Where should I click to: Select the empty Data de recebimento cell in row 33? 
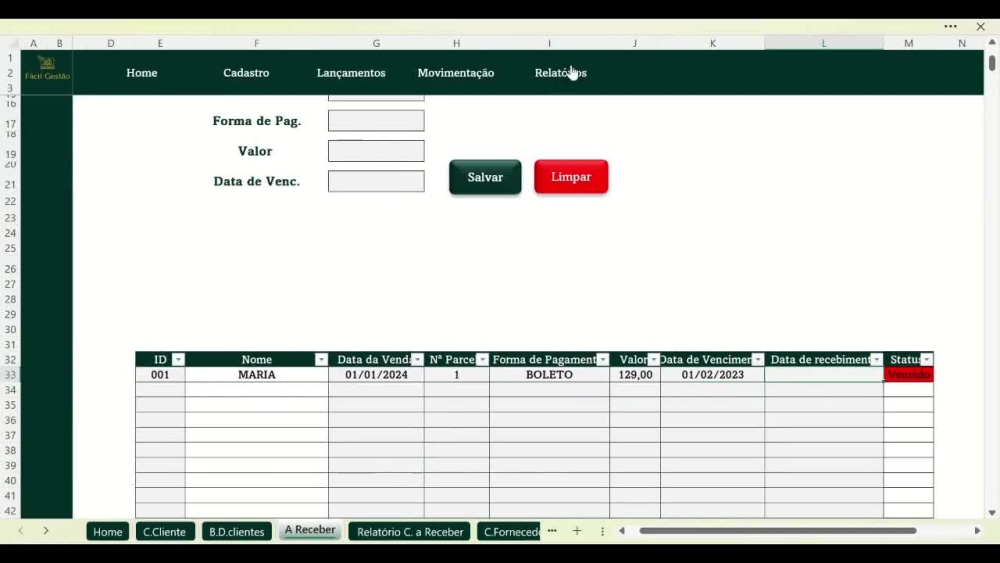click(x=824, y=375)
